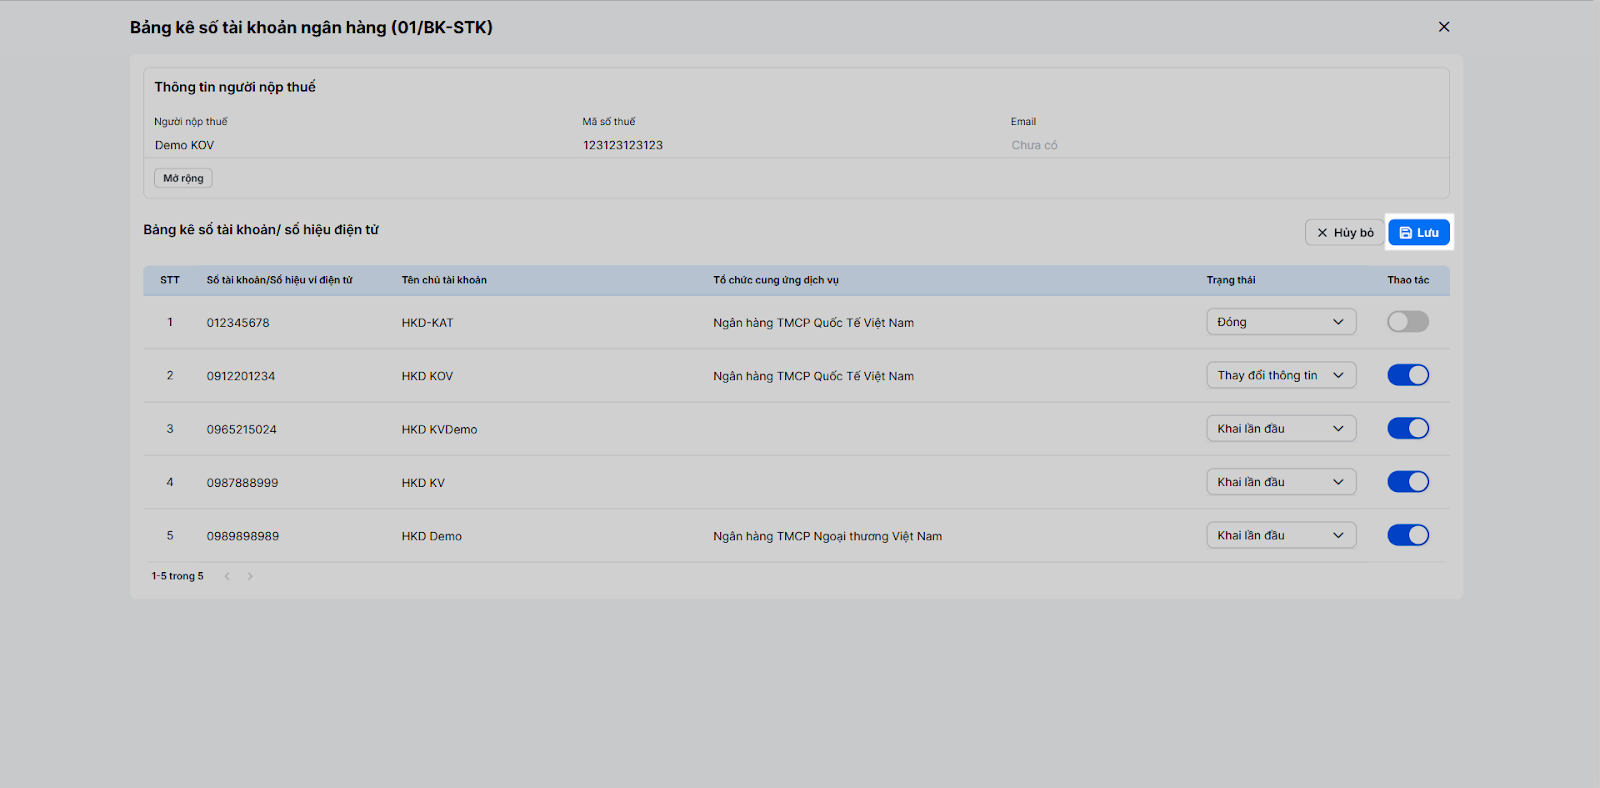Select the account number 0912201234 cell
Image resolution: width=1600 pixels, height=788 pixels.
coord(241,376)
